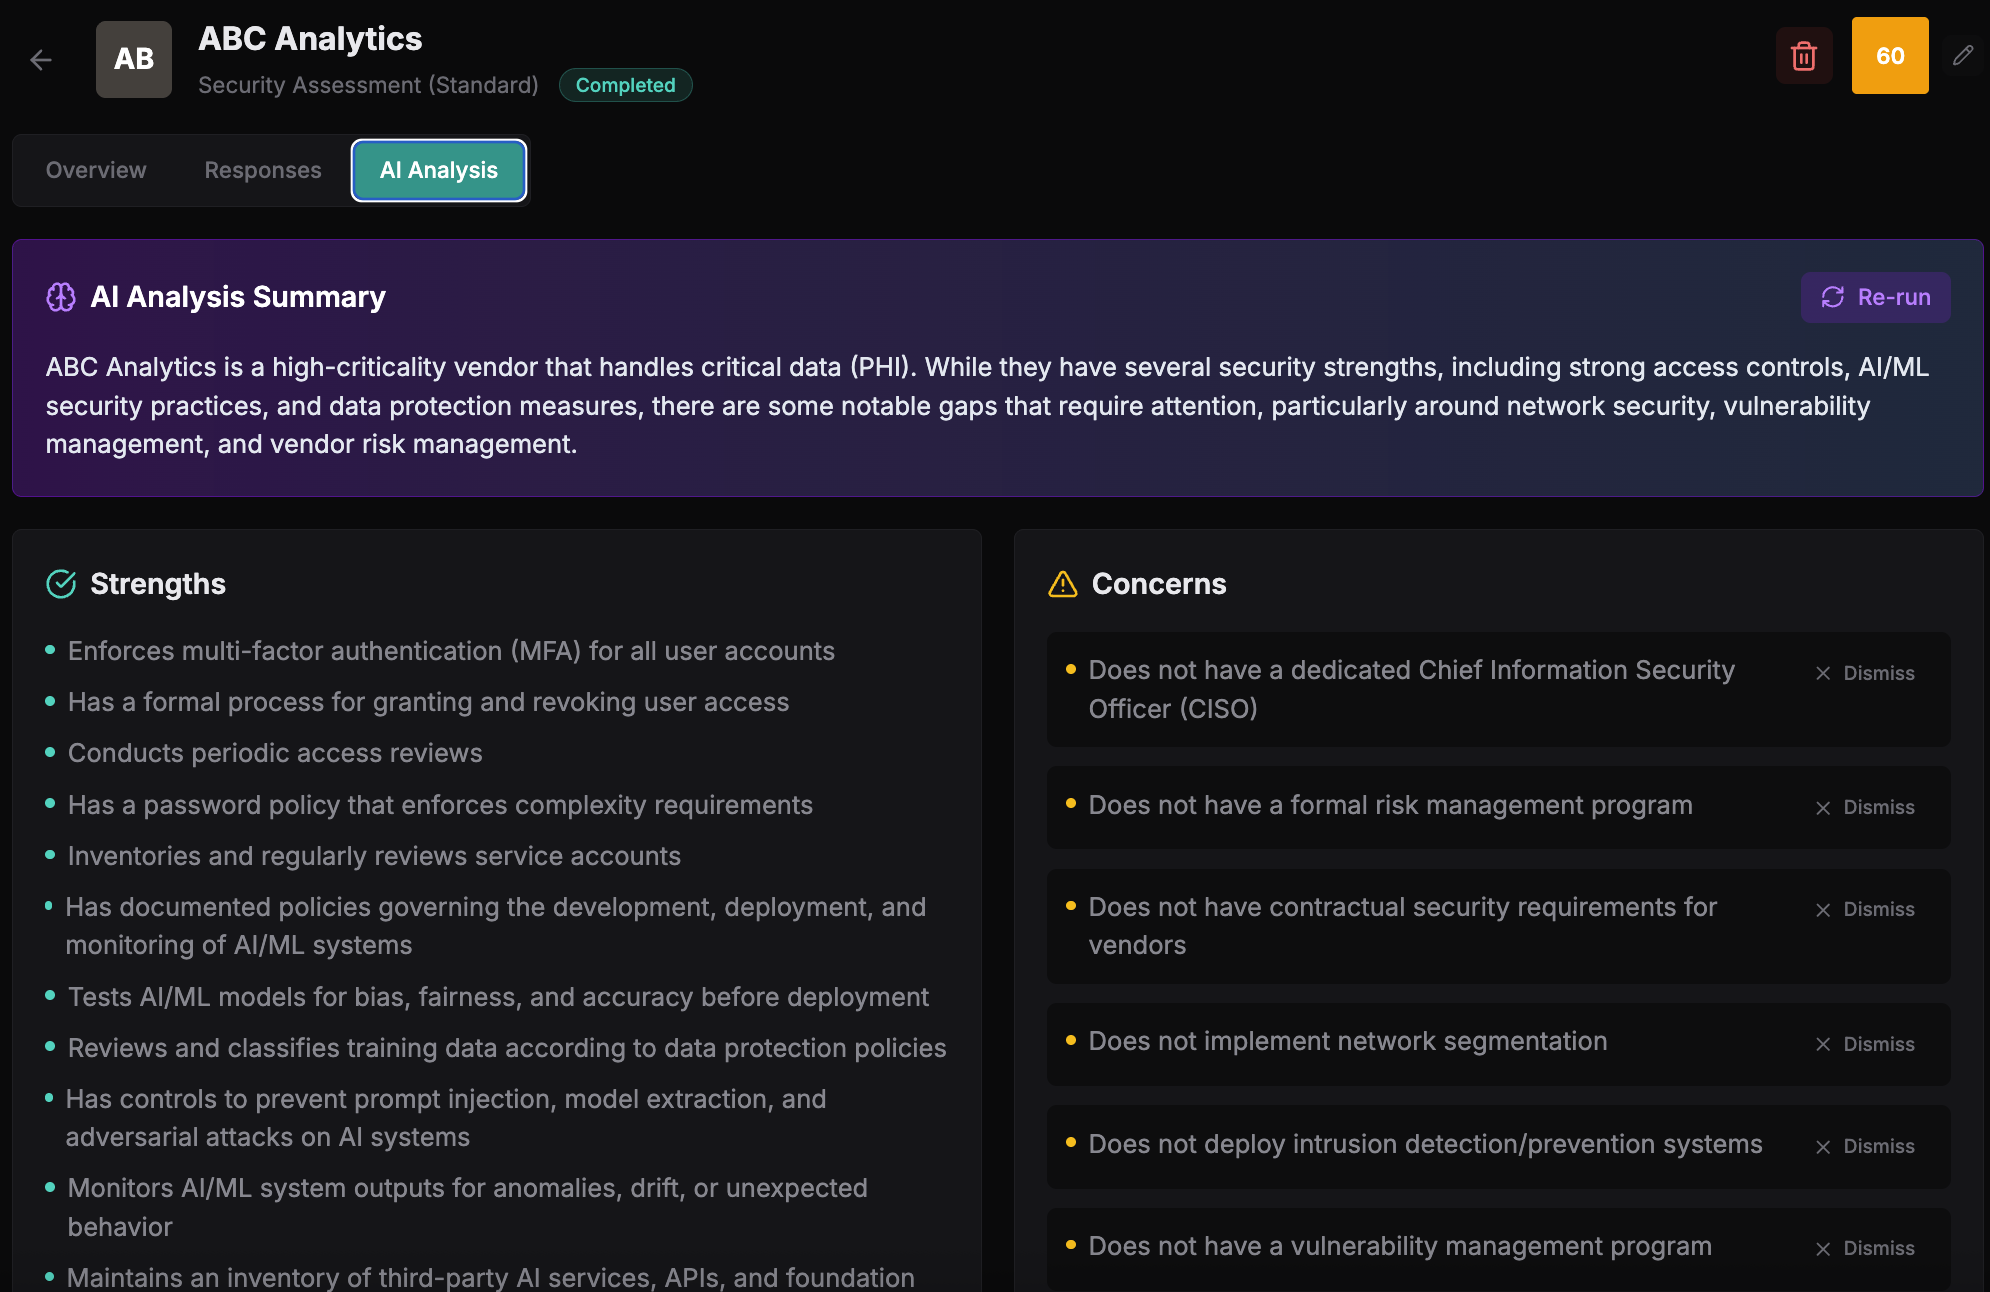Screen dimensions: 1990x1292
Task: Re-run the AI analysis
Action: (x=1875, y=297)
